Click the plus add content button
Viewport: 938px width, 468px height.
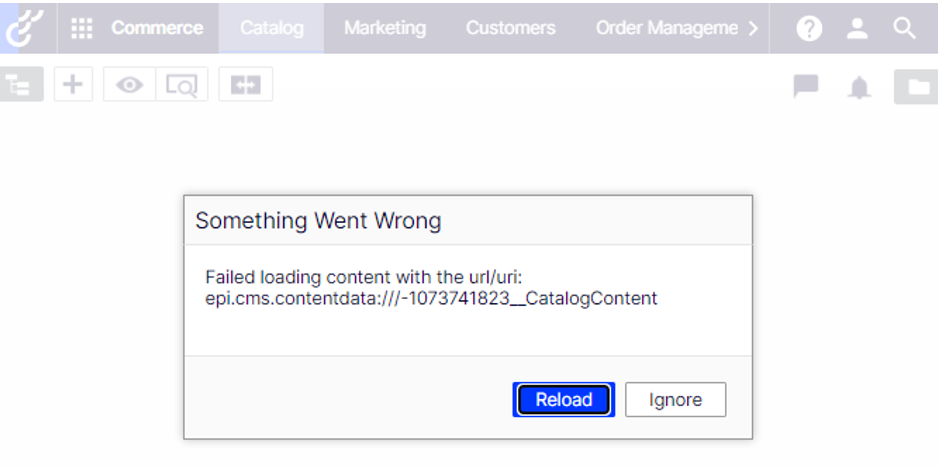73,85
